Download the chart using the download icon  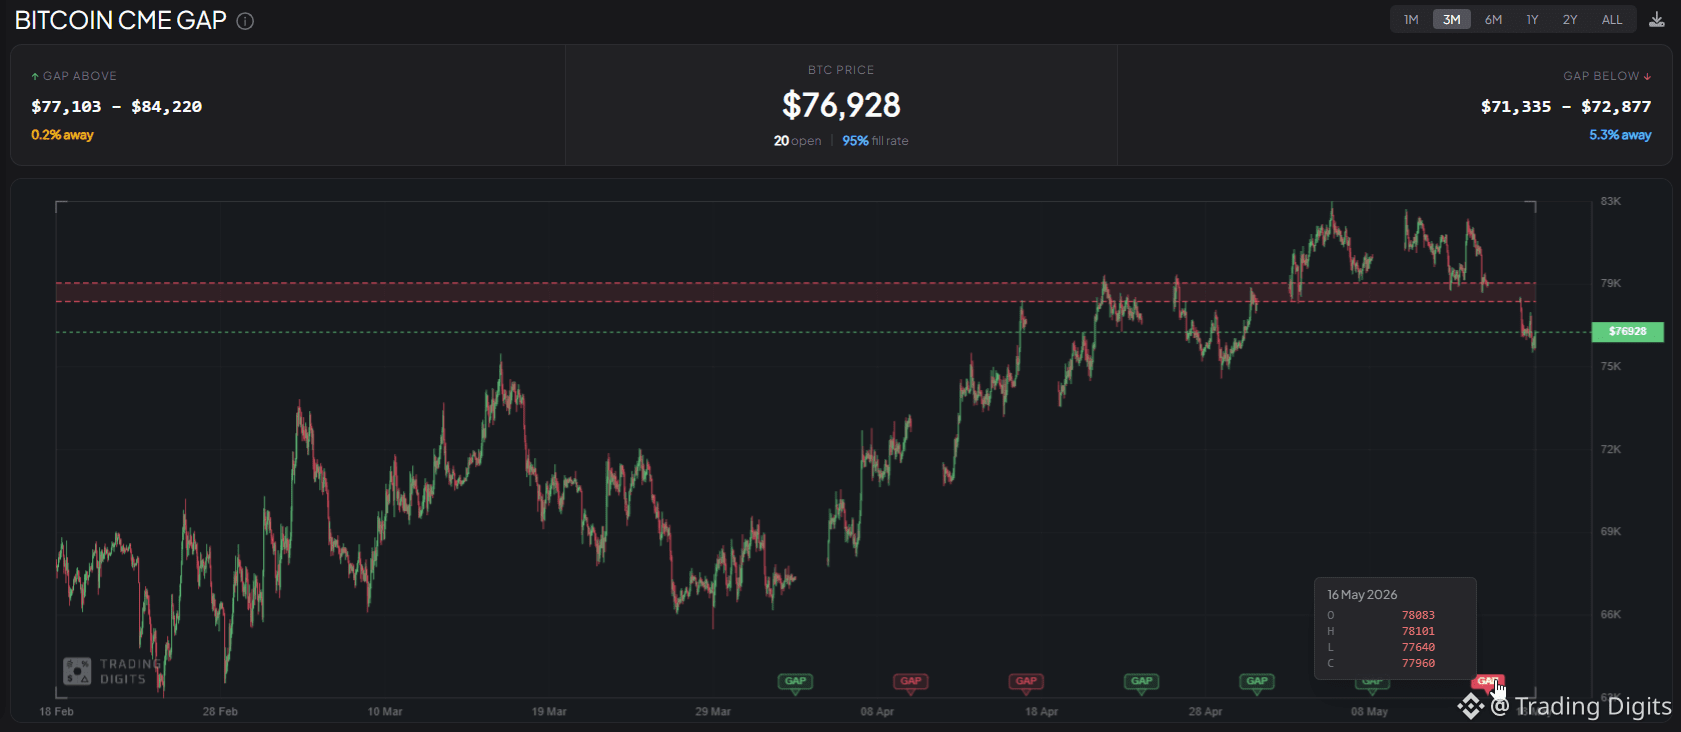1657,20
